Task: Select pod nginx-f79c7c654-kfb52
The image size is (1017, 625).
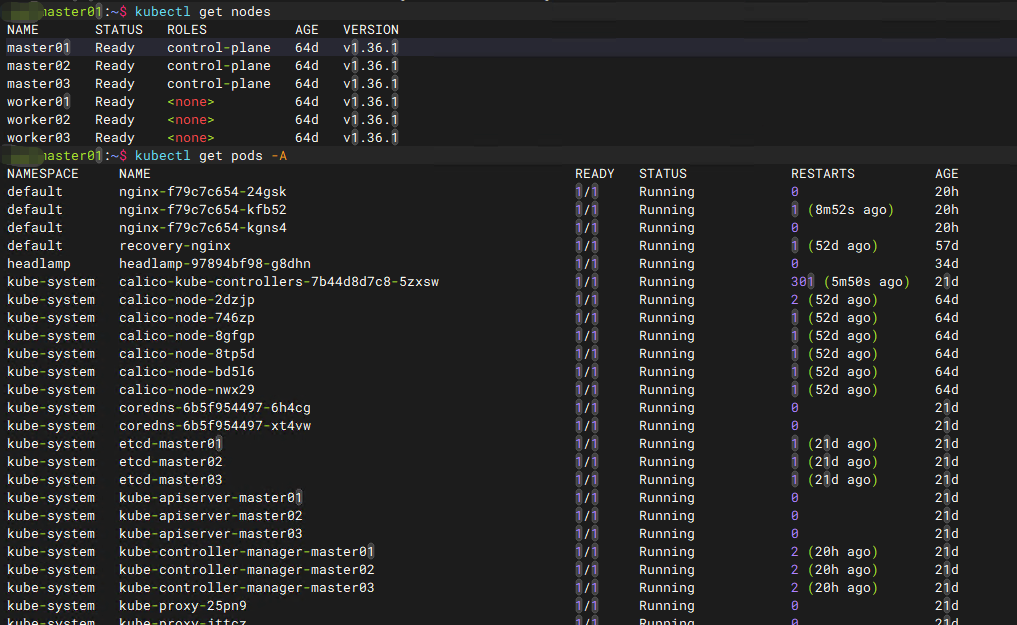Action: click(202, 210)
